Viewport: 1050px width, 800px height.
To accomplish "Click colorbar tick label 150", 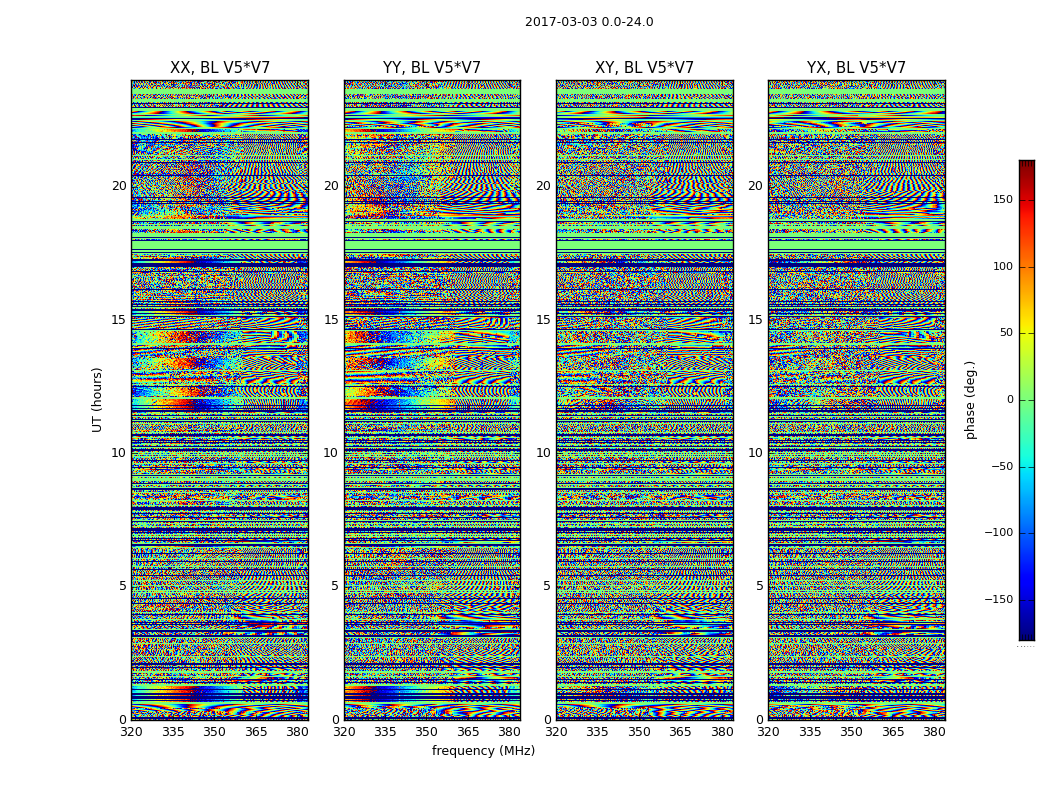I will 1002,200.
